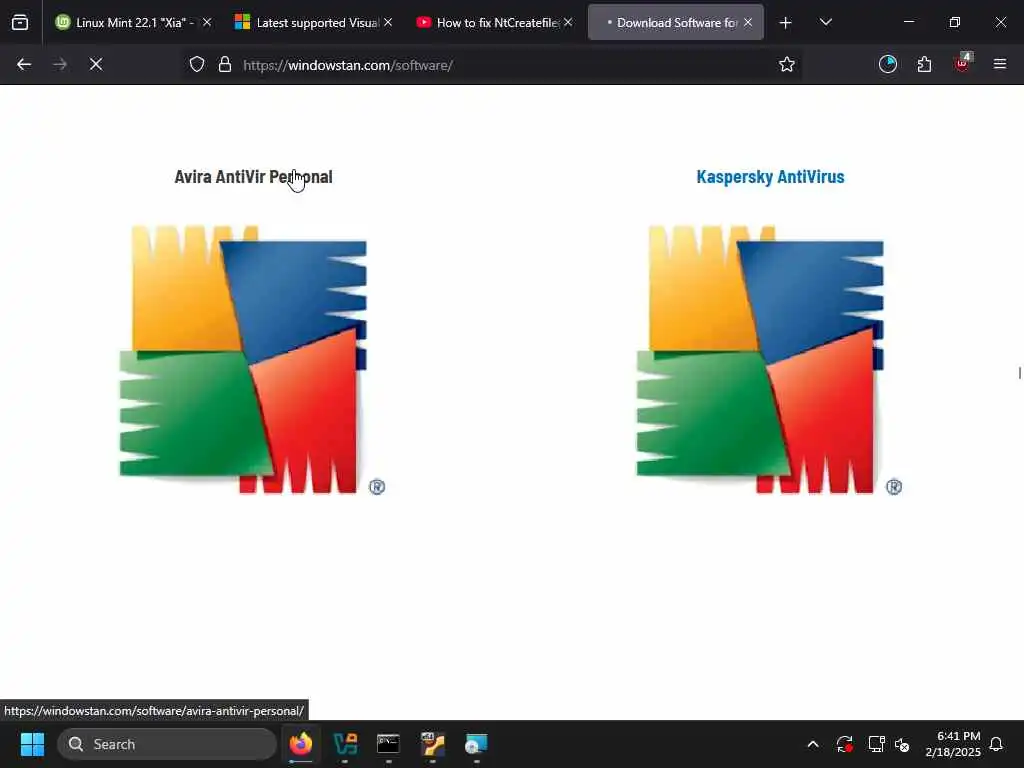The height and width of the screenshot is (768, 1024).
Task: Open the Avira AntiVir Personal link
Action: pos(253,177)
